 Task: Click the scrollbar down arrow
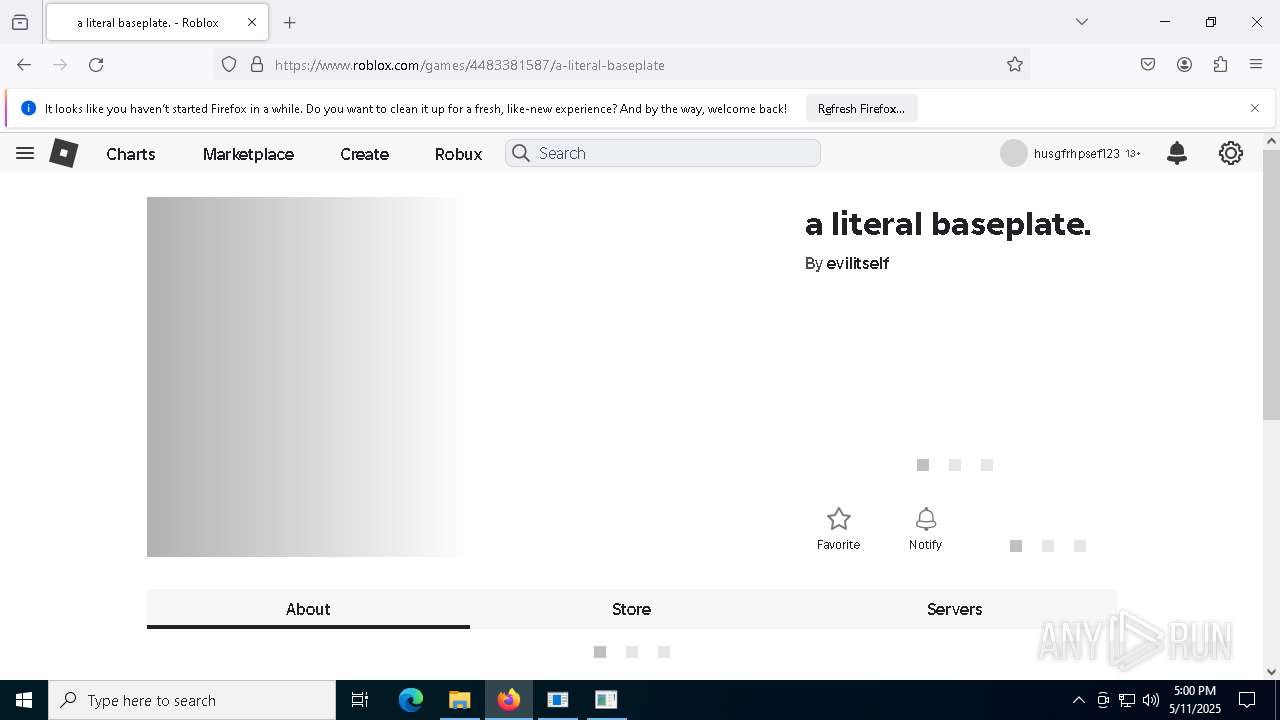[x=1271, y=672]
